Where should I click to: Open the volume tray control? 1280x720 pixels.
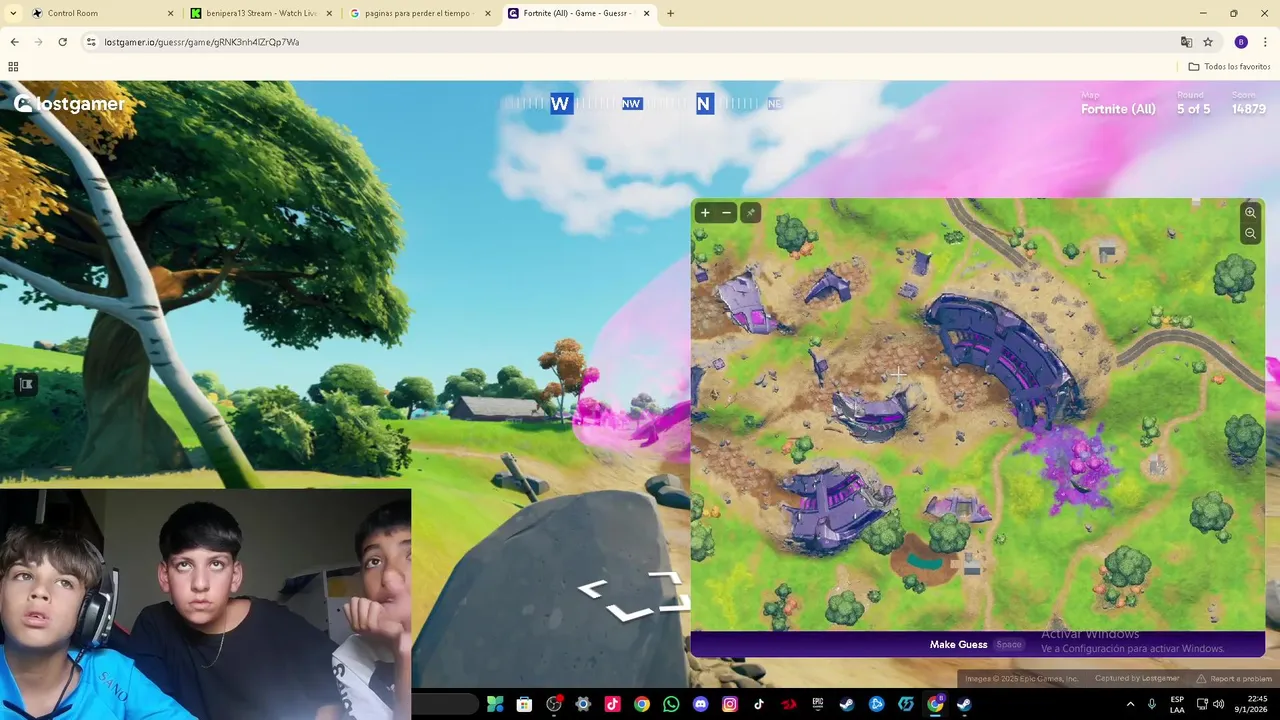1218,704
